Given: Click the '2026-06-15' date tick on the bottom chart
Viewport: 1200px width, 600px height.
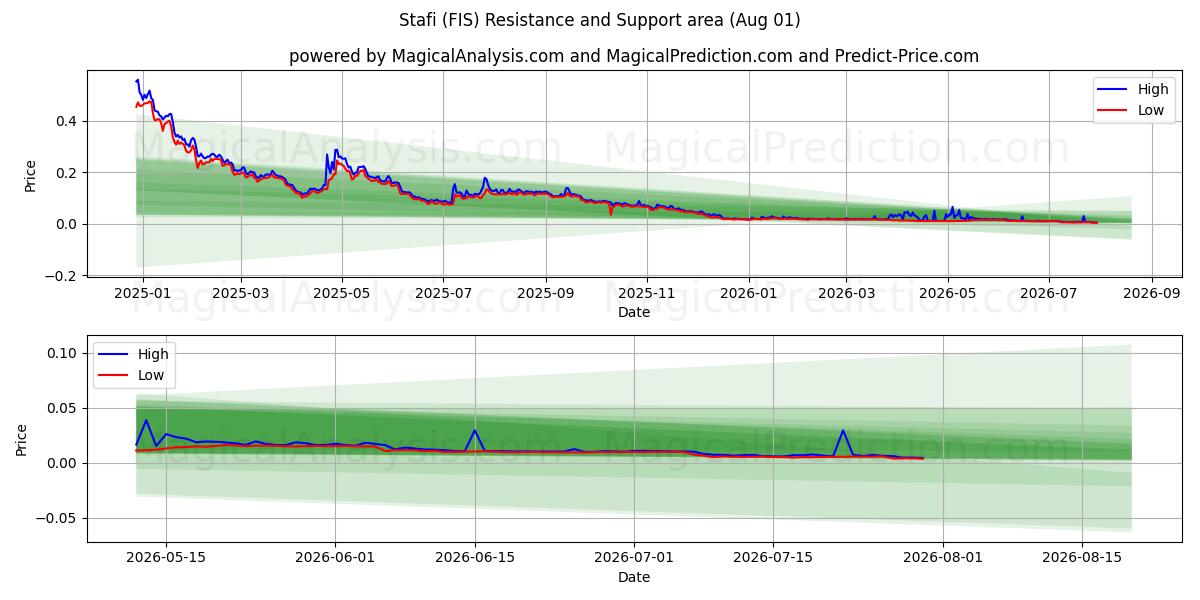Looking at the screenshot, I should pyautogui.click(x=474, y=559).
